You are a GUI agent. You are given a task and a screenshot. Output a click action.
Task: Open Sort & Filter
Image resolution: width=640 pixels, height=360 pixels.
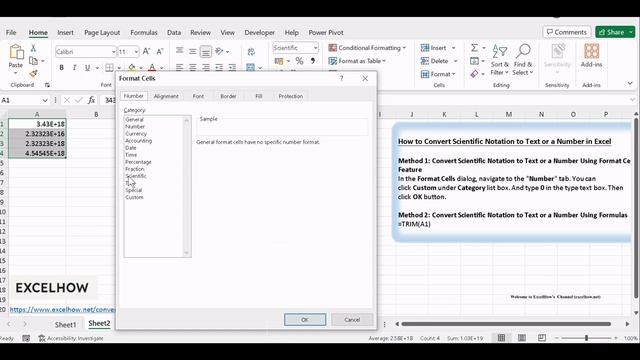click(500, 60)
